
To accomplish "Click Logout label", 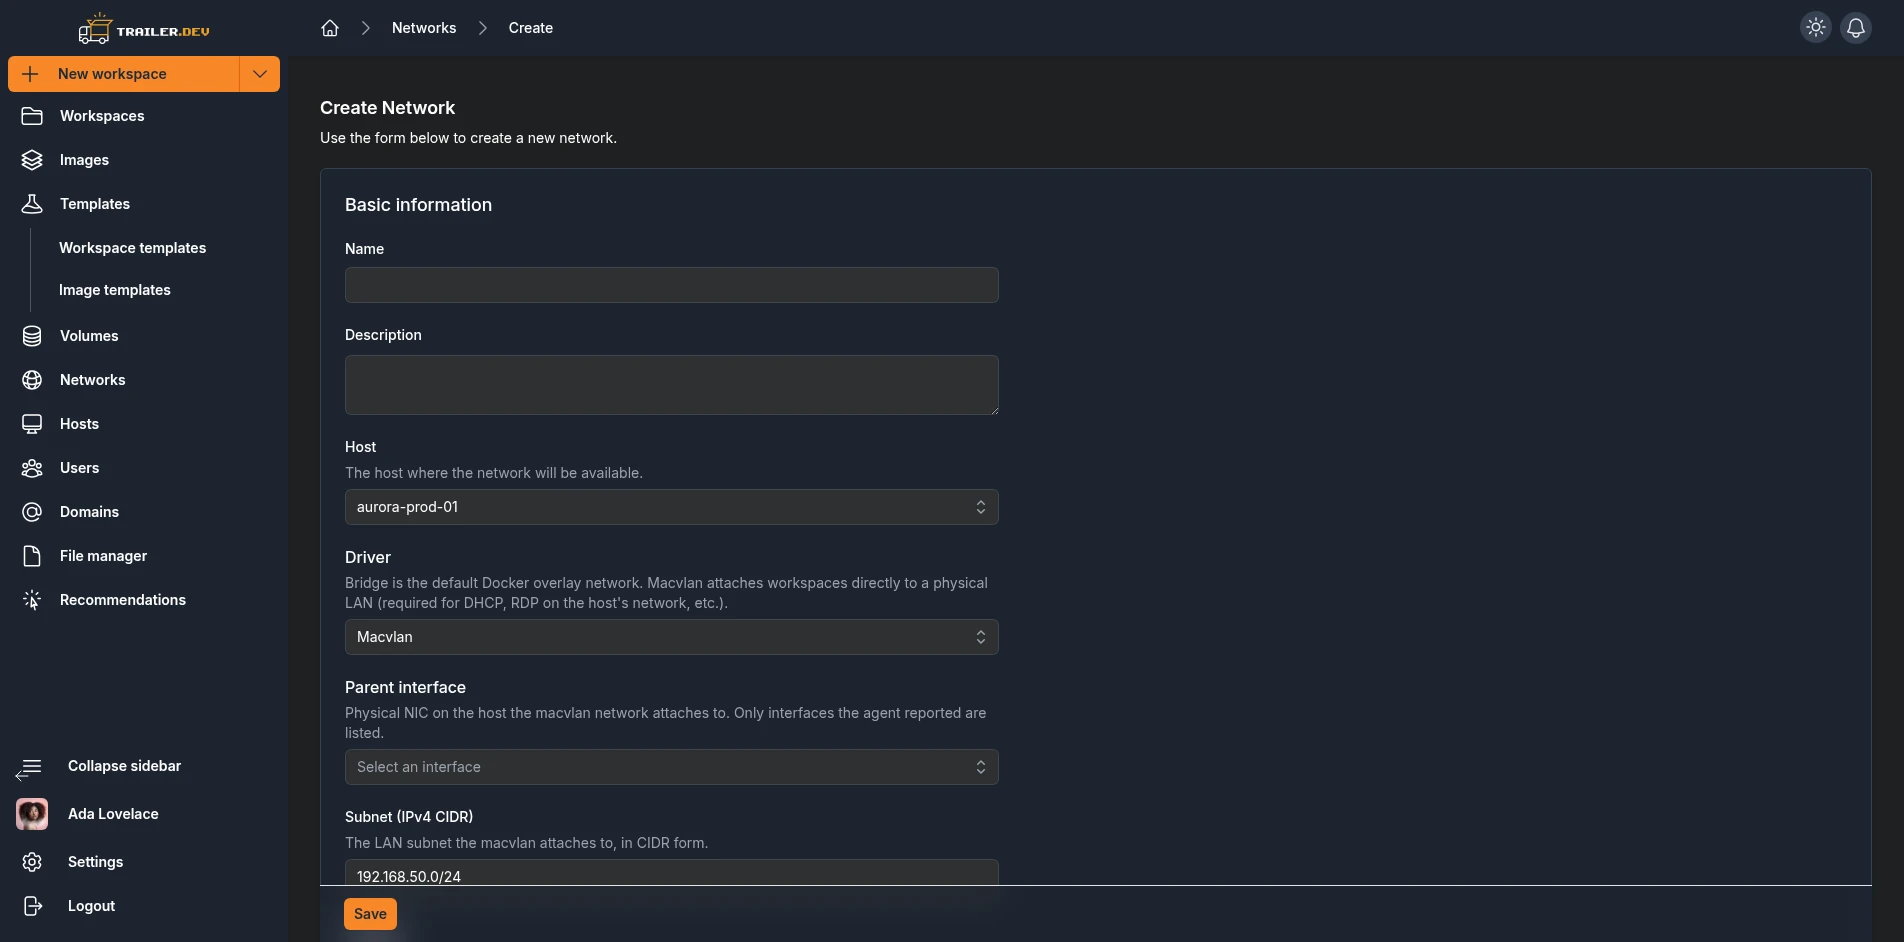I will [x=91, y=906].
